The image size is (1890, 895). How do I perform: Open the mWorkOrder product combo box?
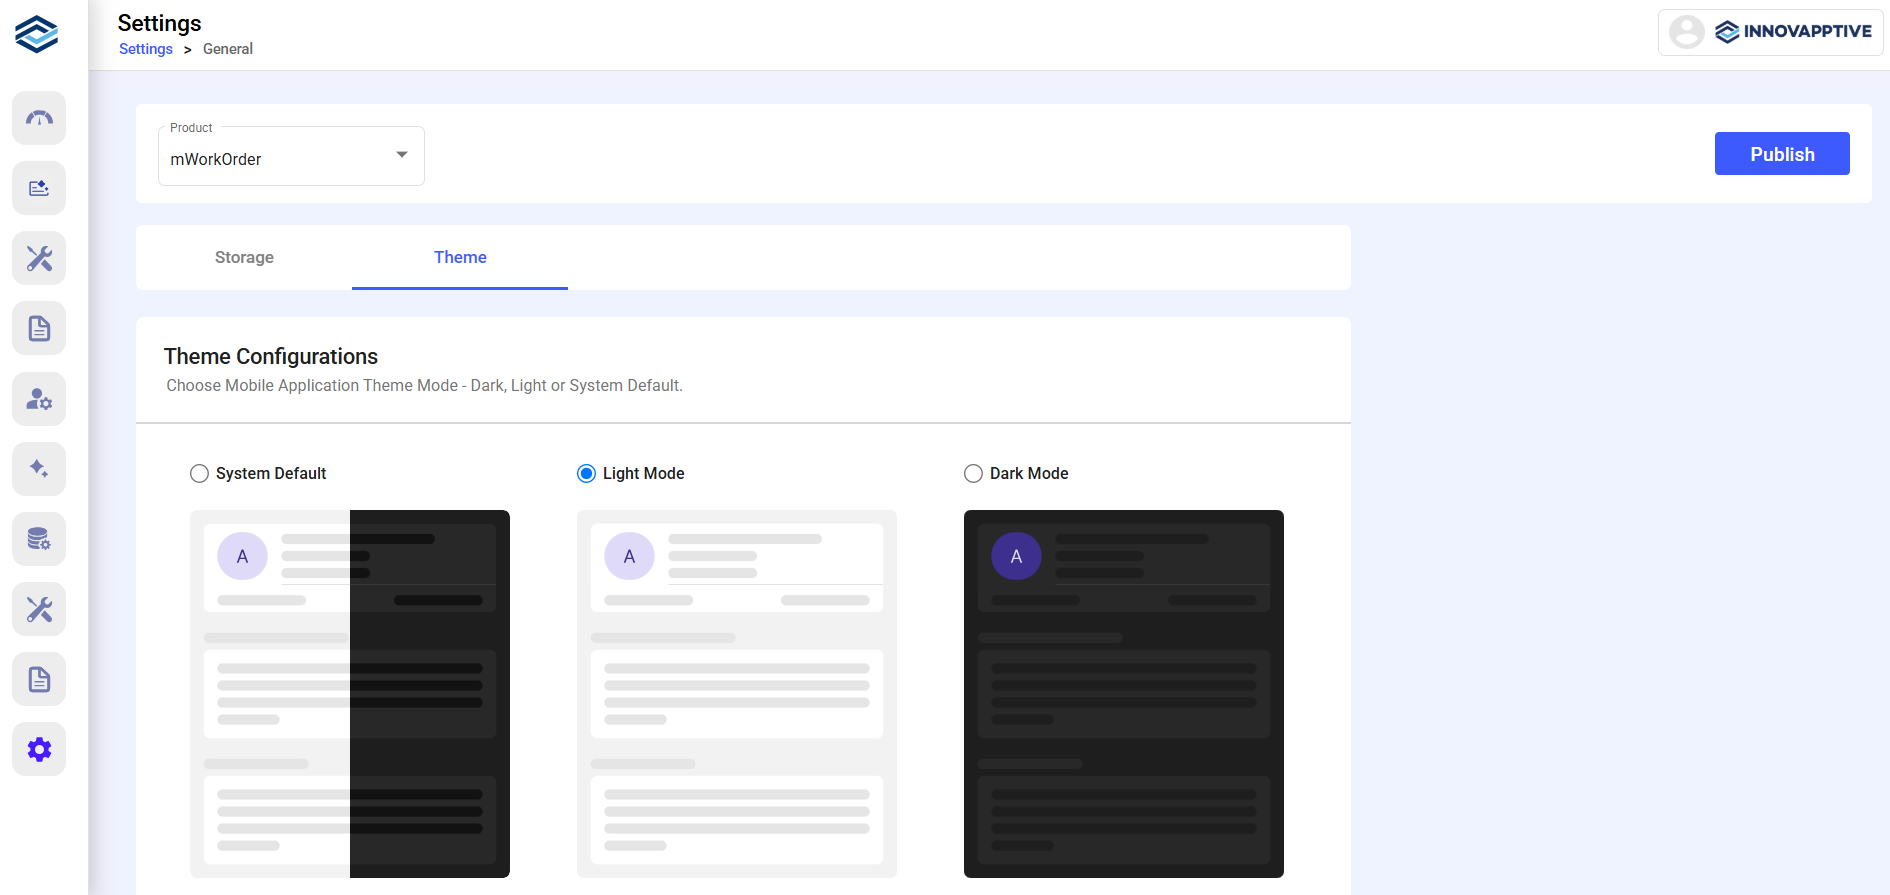click(280, 159)
